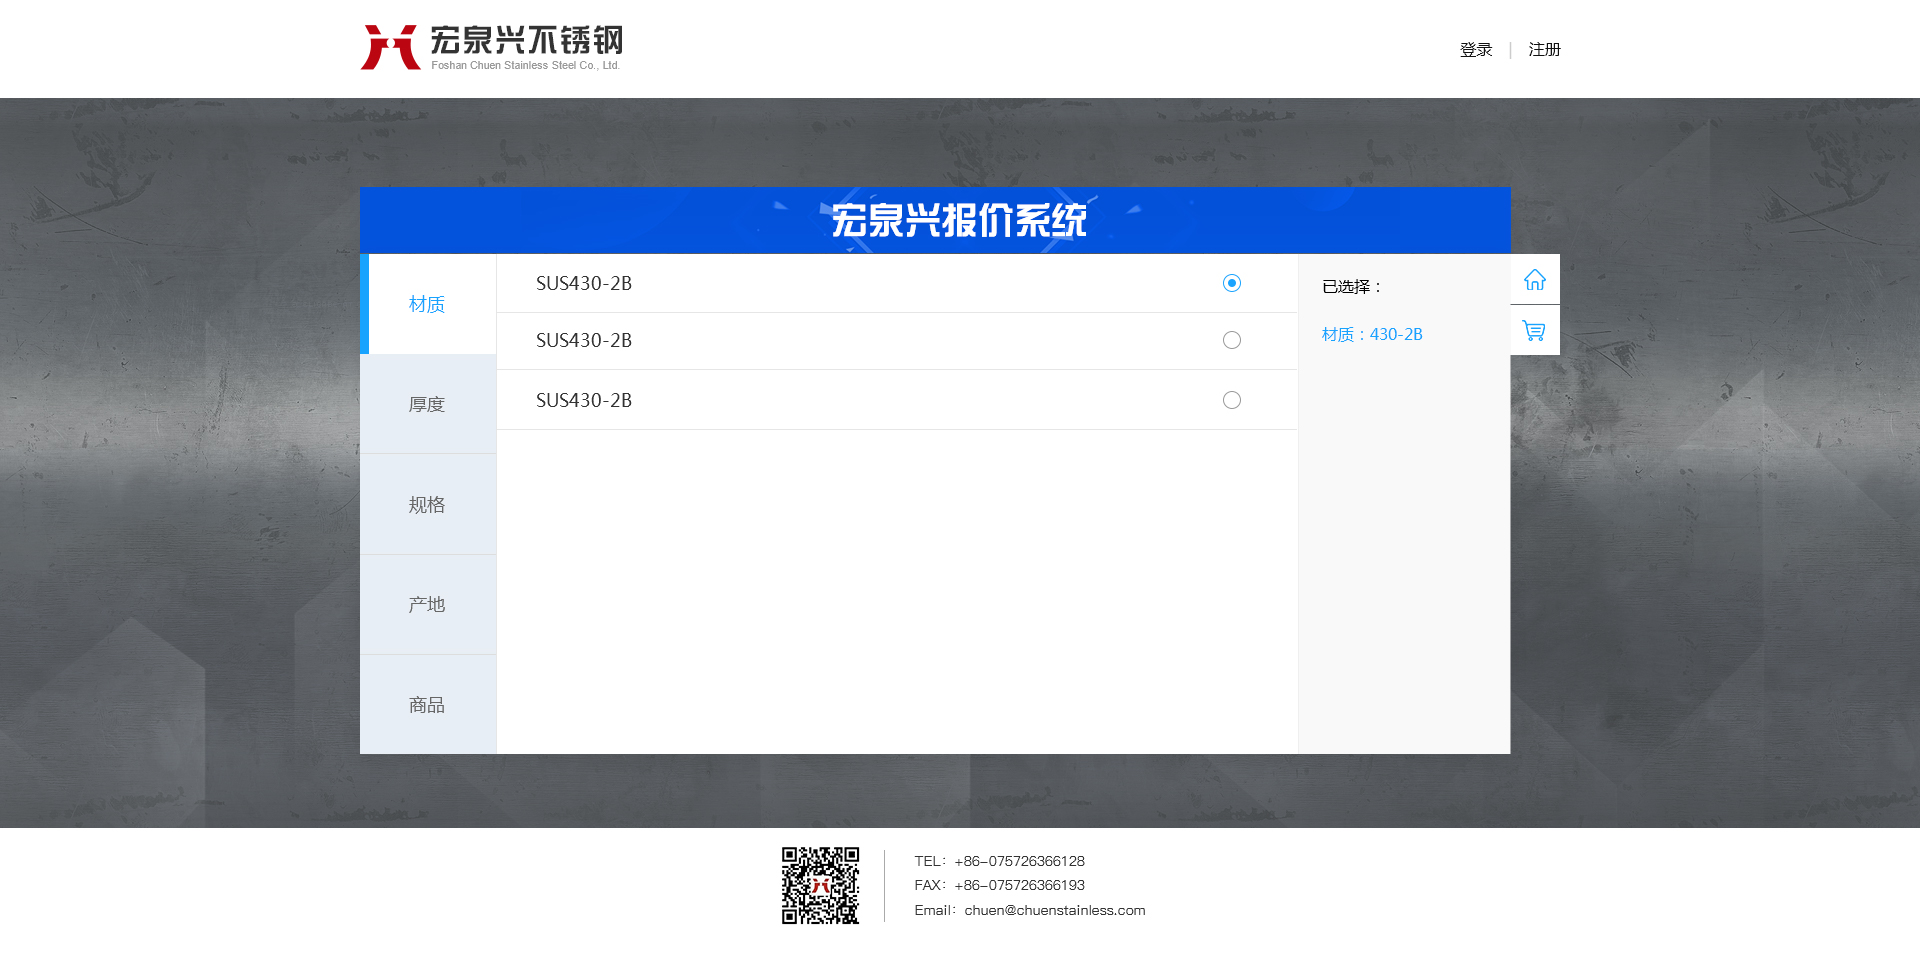
Task: Select the first SUS430-2B radio button
Action: click(x=1232, y=283)
